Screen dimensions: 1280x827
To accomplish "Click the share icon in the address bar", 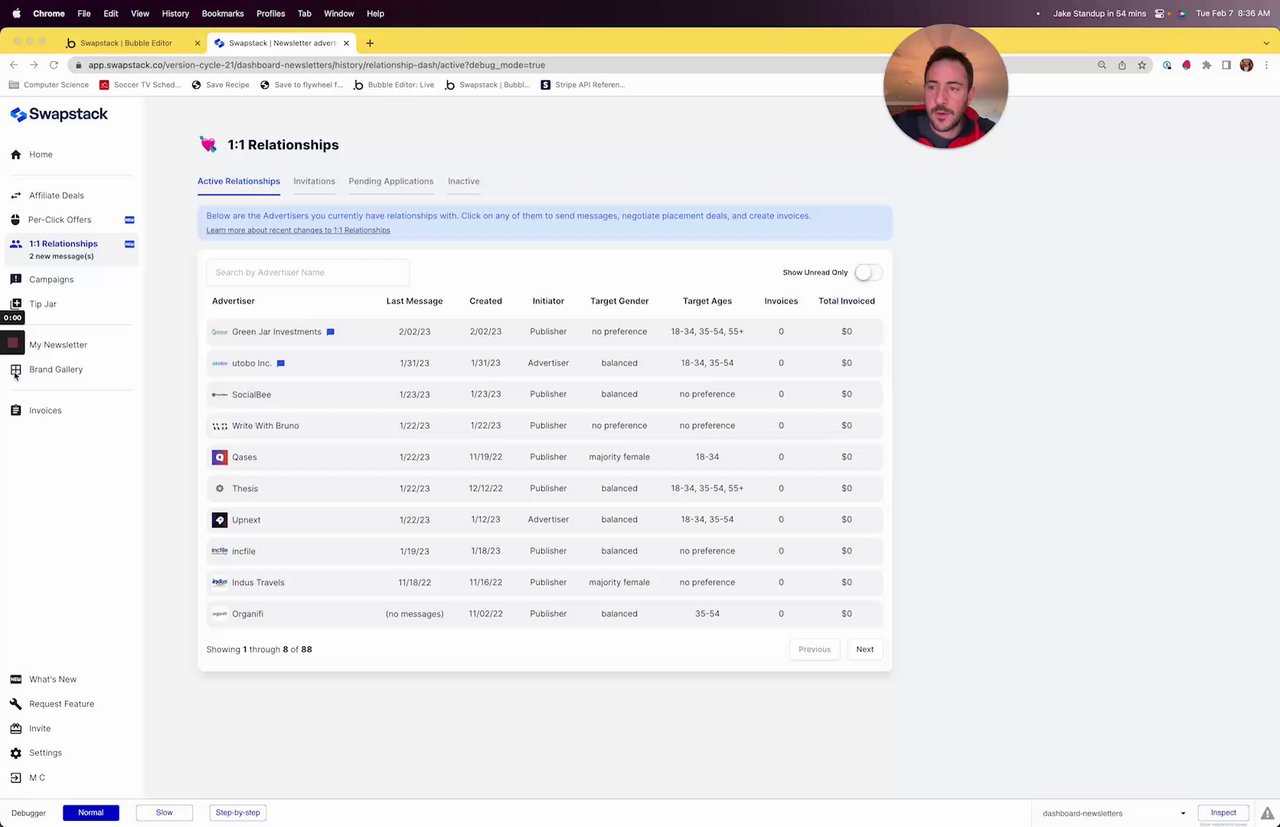I will click(1122, 65).
